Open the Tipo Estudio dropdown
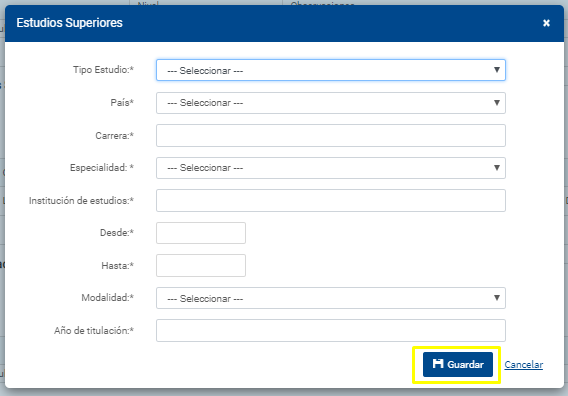 tap(331, 70)
